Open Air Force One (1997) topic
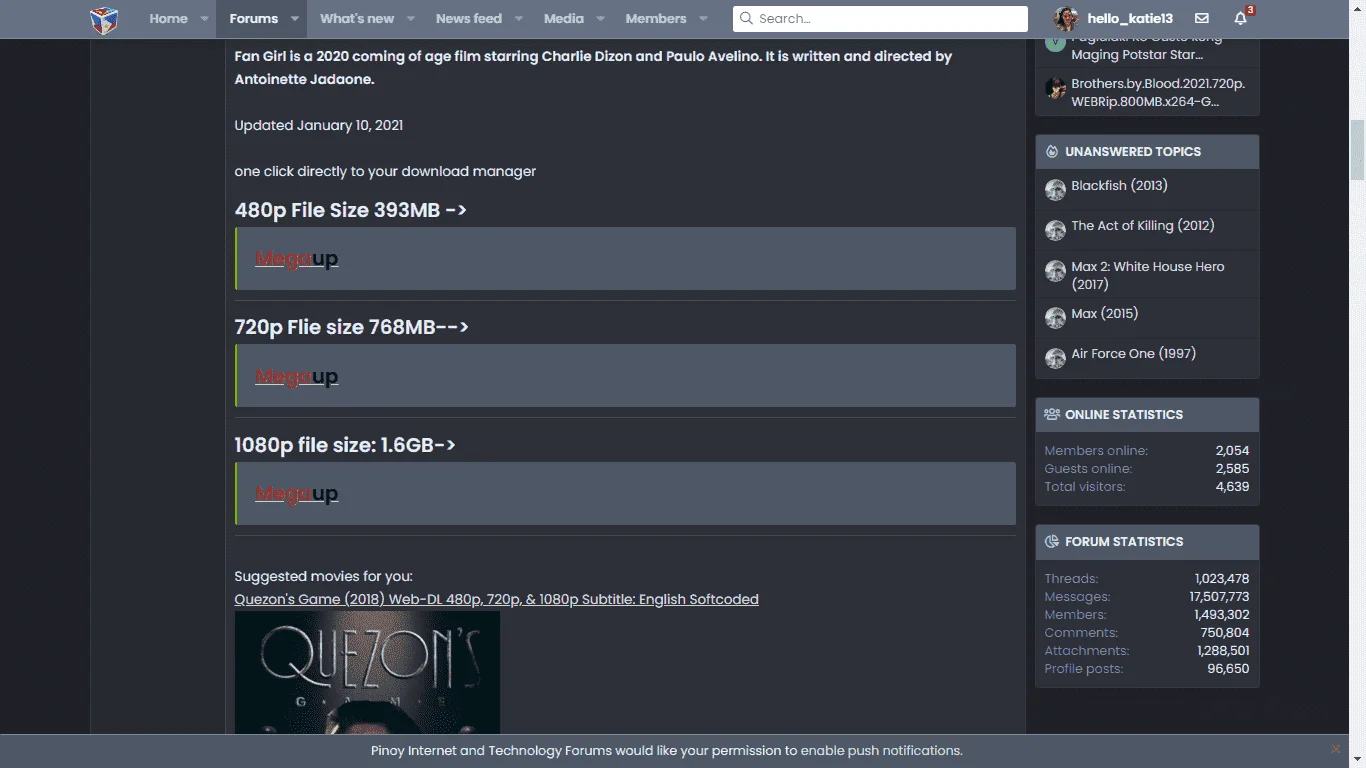1366x768 pixels. 1133,353
